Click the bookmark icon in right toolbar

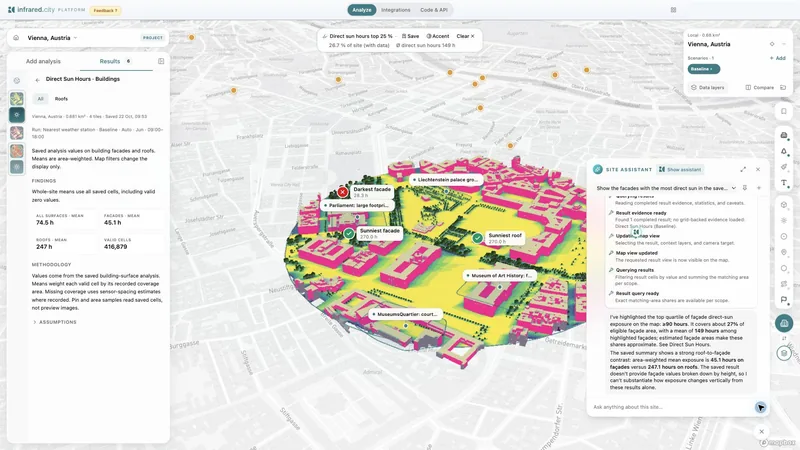[x=784, y=111]
